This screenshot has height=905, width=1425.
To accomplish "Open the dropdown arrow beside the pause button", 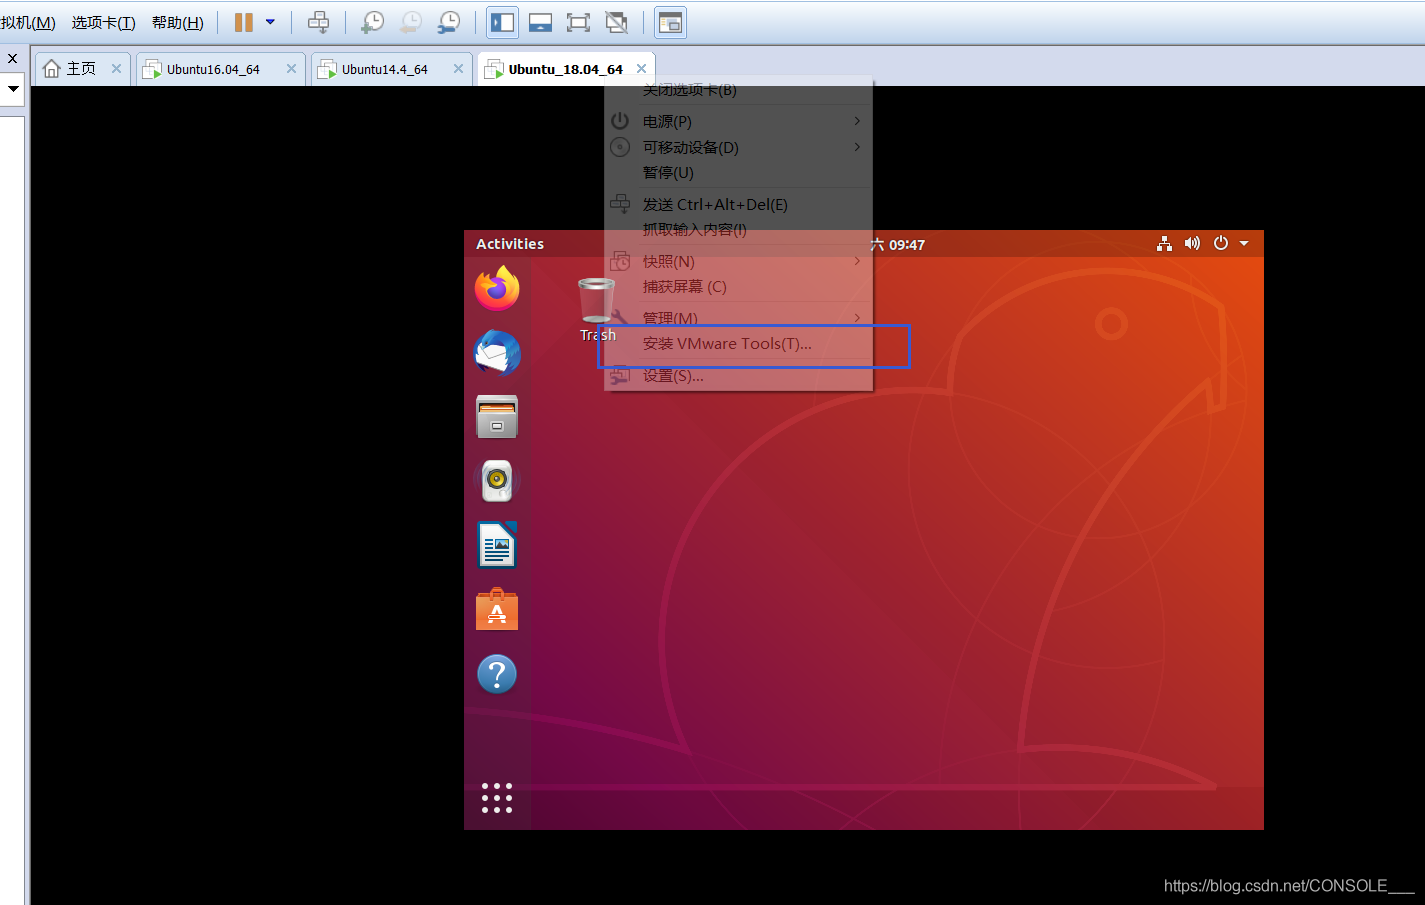I will (270, 22).
